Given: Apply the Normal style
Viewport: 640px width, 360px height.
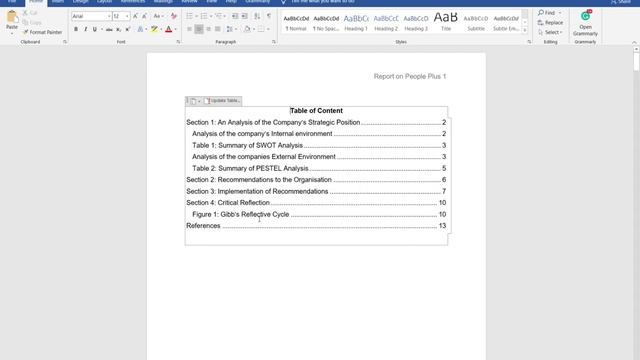Looking at the screenshot, I should pos(296,23).
